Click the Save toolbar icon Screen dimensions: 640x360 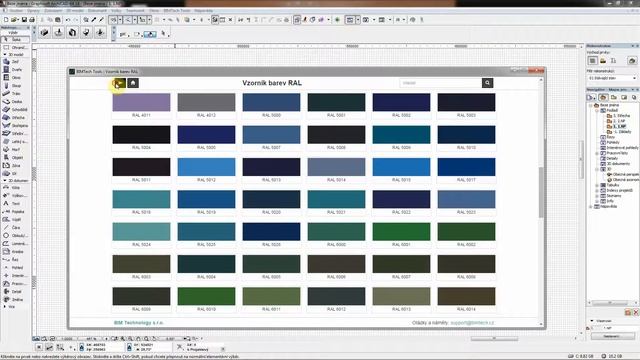tap(24, 20)
